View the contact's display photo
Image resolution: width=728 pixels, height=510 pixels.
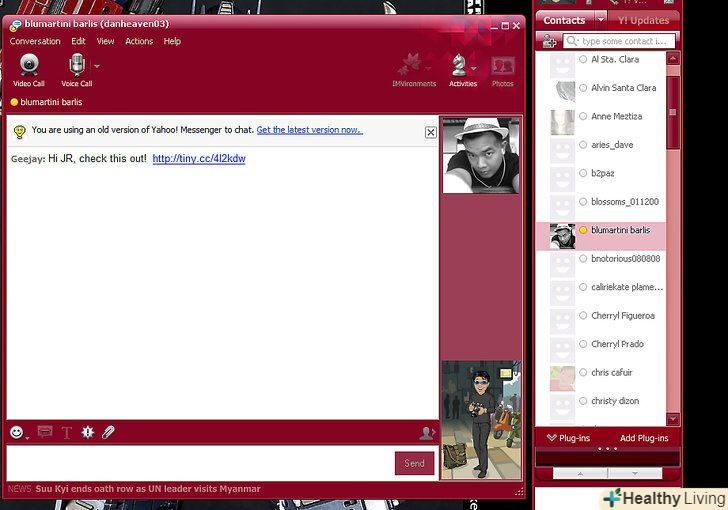click(481, 155)
